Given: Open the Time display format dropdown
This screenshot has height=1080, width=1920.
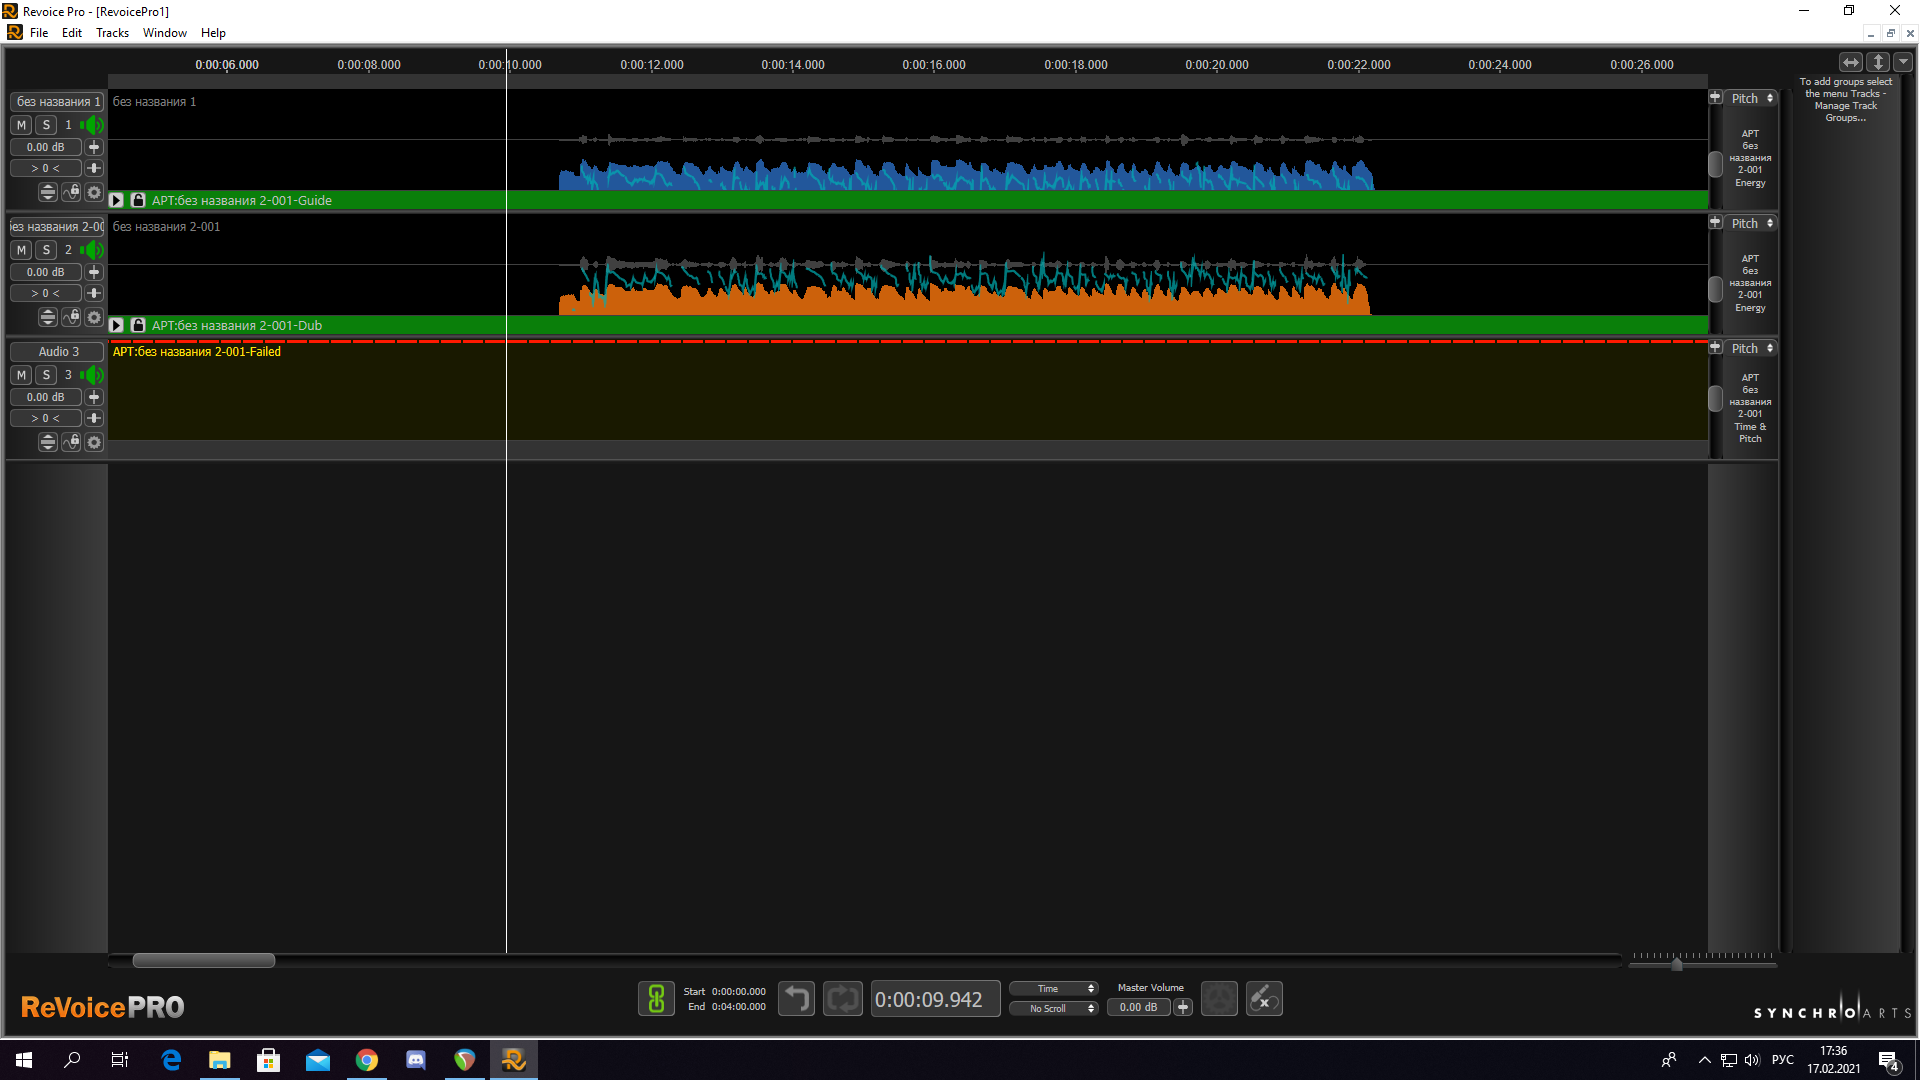Looking at the screenshot, I should (x=1053, y=989).
